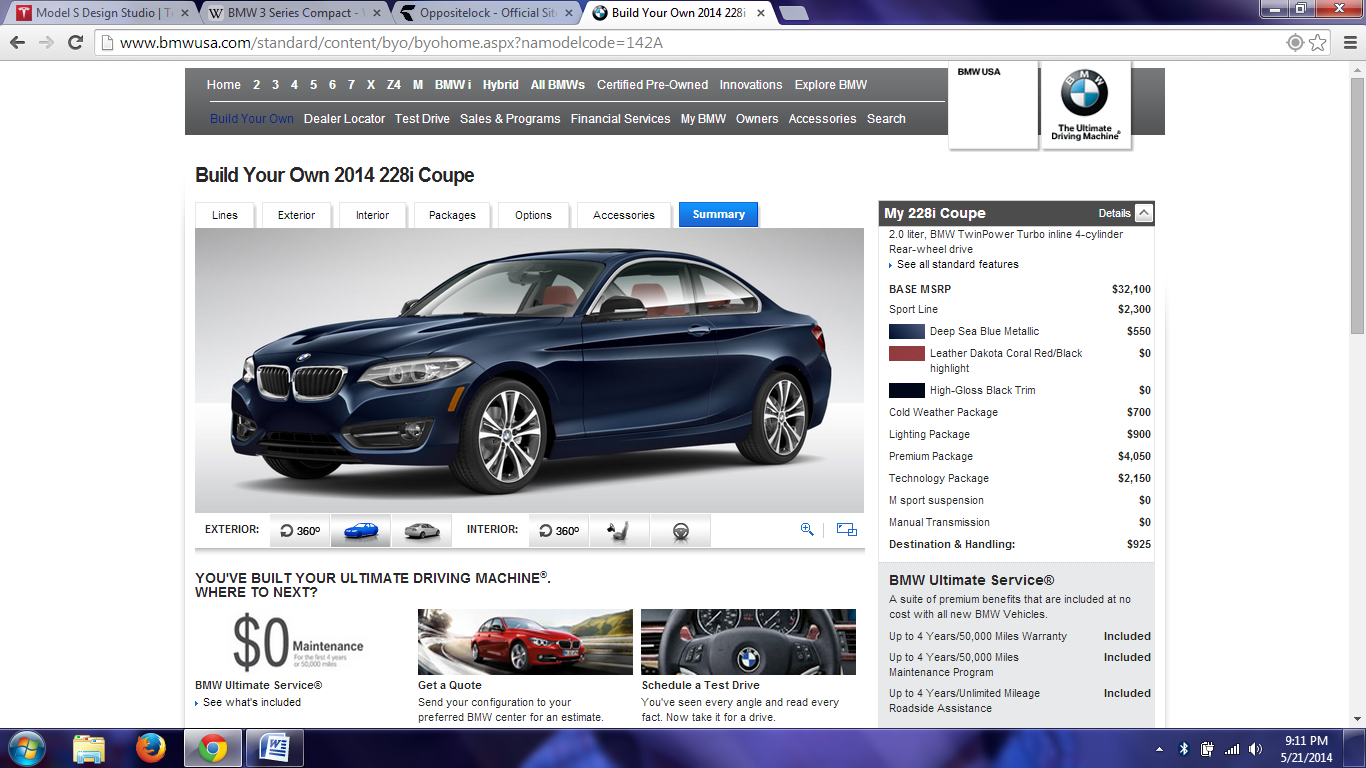
Task: Open the Windows Start button
Action: (x=25, y=748)
